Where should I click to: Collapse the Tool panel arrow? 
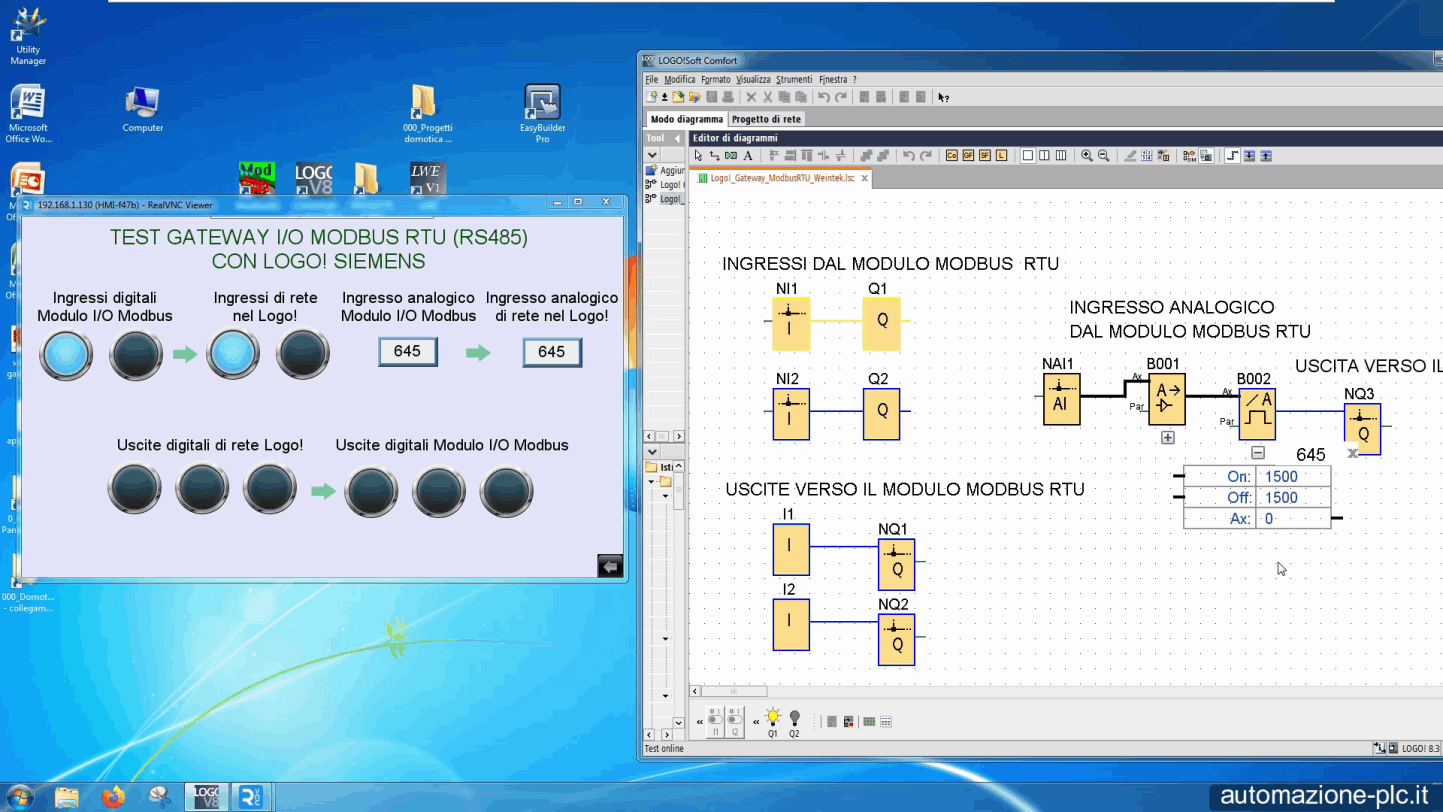(x=677, y=138)
